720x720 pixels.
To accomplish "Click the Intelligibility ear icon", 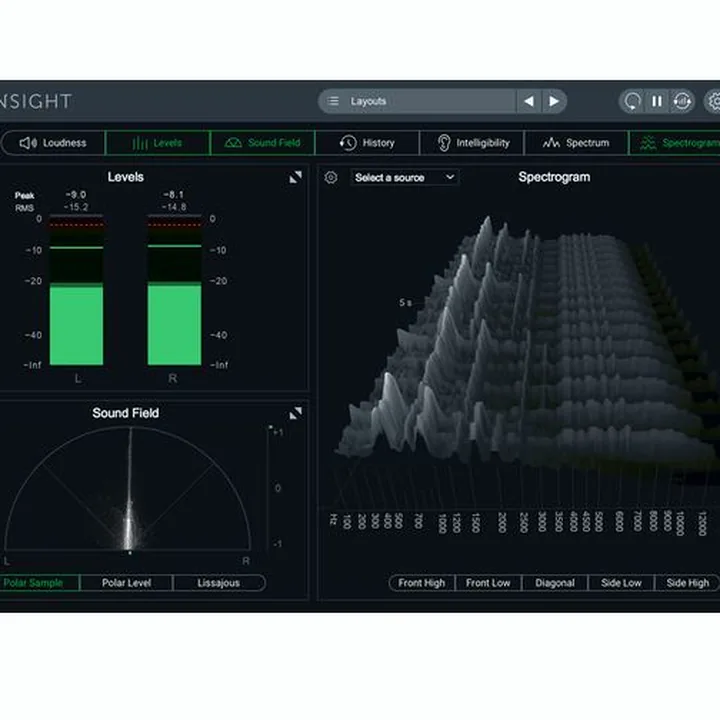I will [444, 143].
